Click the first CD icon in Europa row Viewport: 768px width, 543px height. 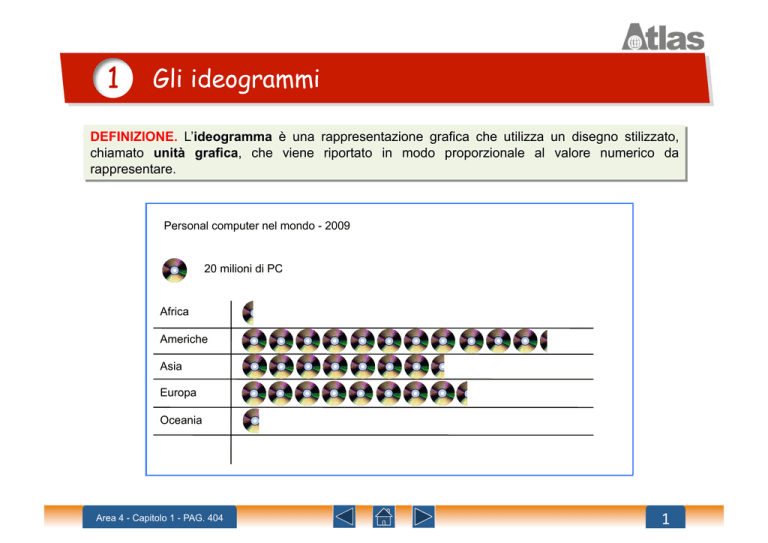point(254,394)
